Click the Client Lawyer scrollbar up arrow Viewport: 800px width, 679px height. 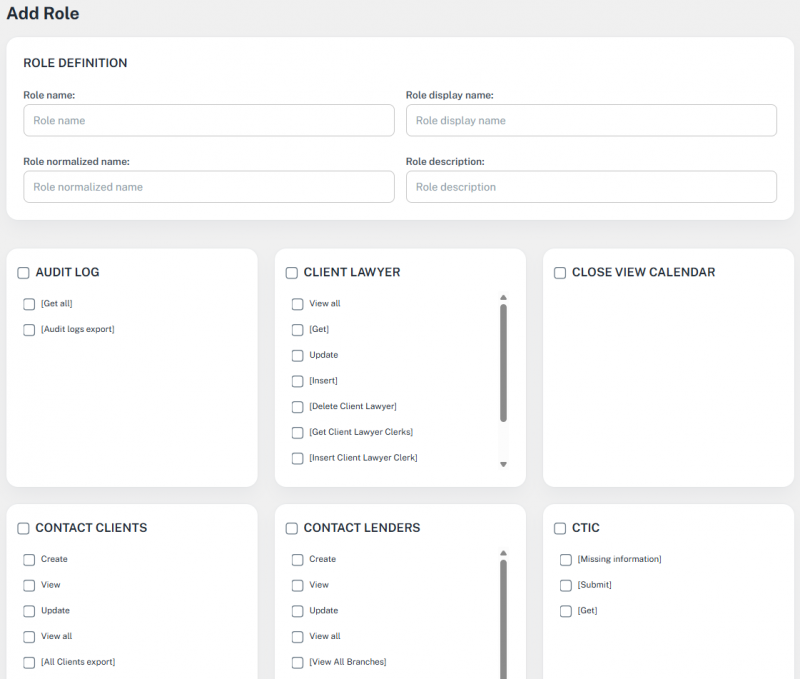coord(503,297)
